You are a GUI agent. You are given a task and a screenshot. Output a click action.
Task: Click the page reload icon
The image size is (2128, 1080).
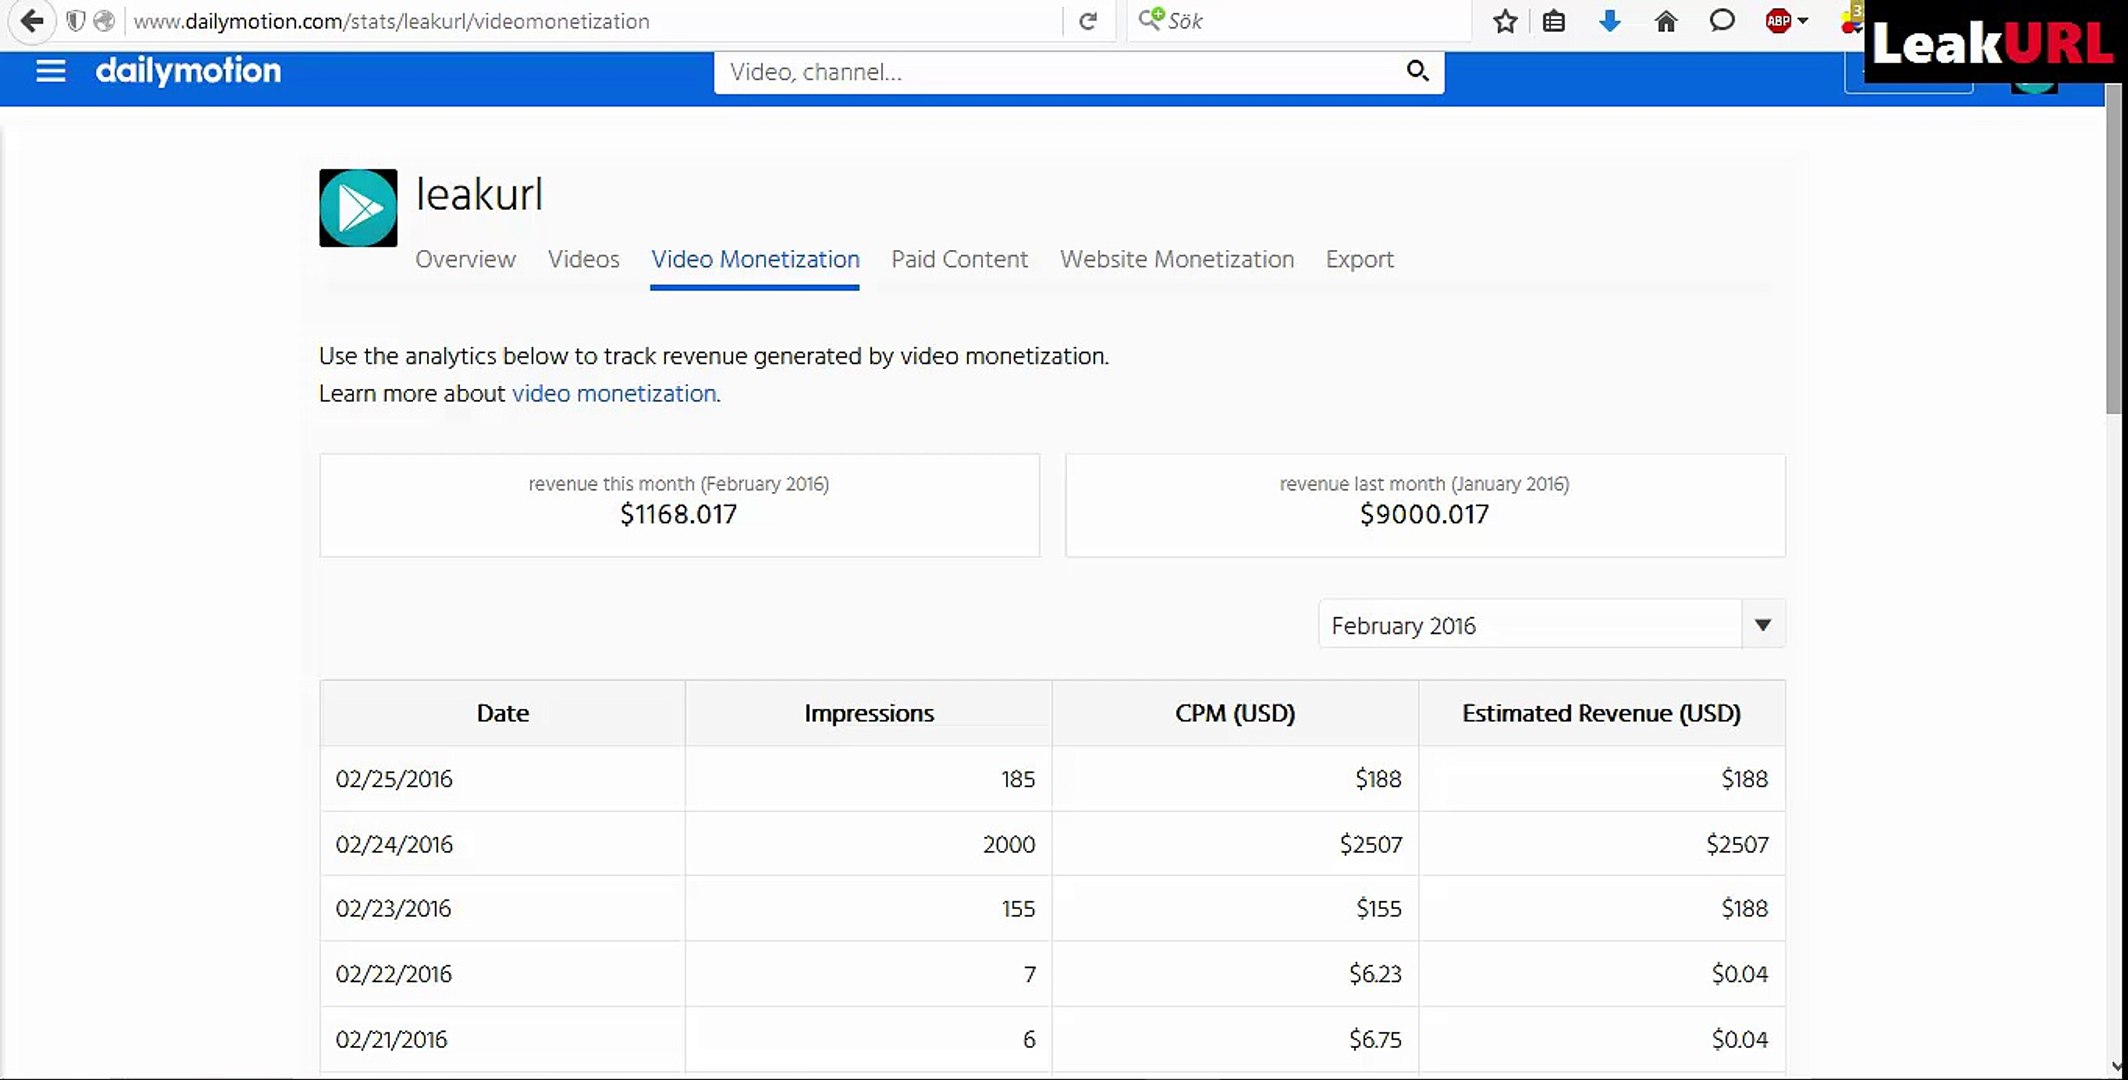(x=1088, y=21)
